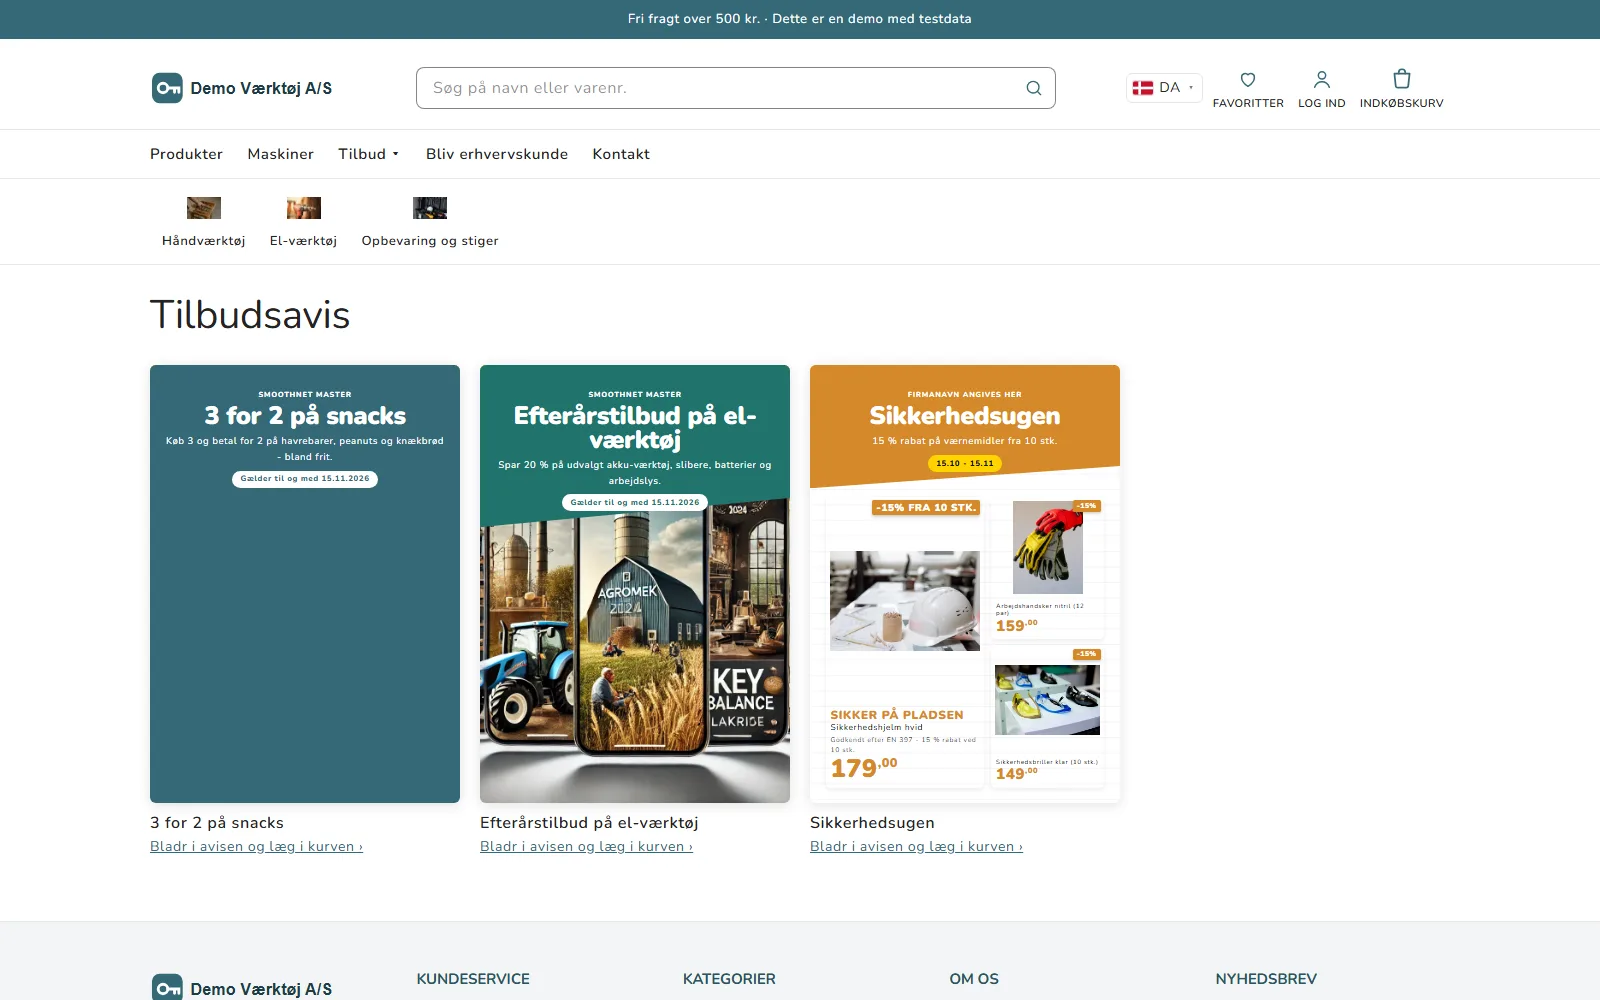Open the Efterårstilbud på el-værktøj flyer thumbnail
Viewport: 1600px width, 1000px height.
click(635, 584)
